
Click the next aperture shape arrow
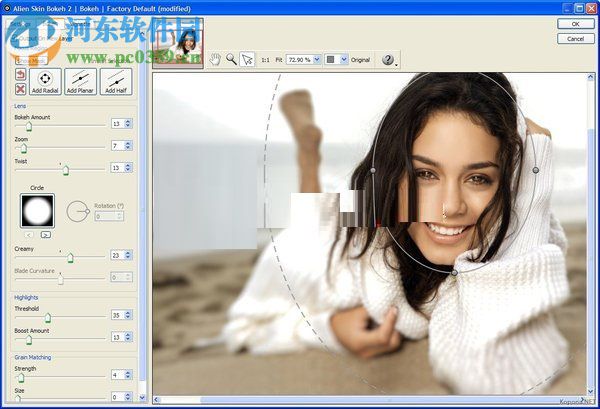click(46, 235)
